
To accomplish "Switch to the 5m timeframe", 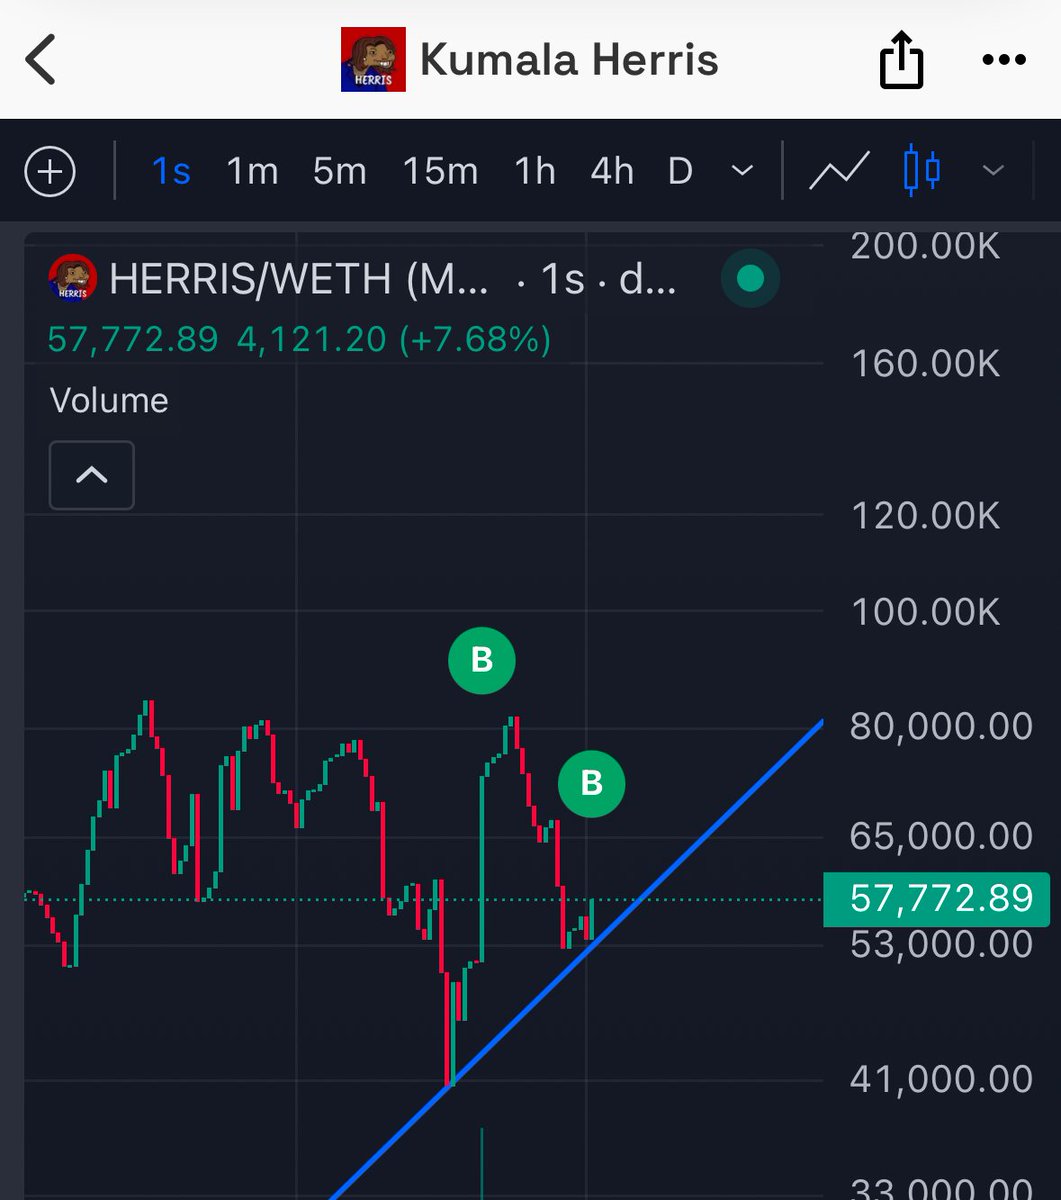I will pyautogui.click(x=340, y=172).
